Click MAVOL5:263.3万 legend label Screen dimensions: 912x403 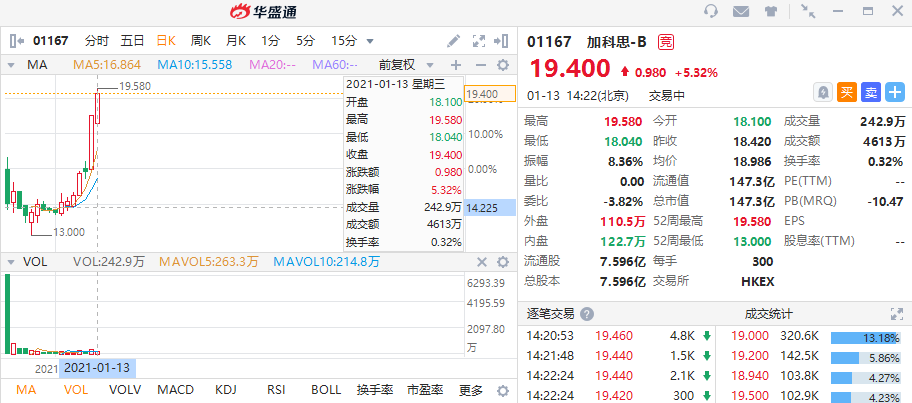point(209,262)
